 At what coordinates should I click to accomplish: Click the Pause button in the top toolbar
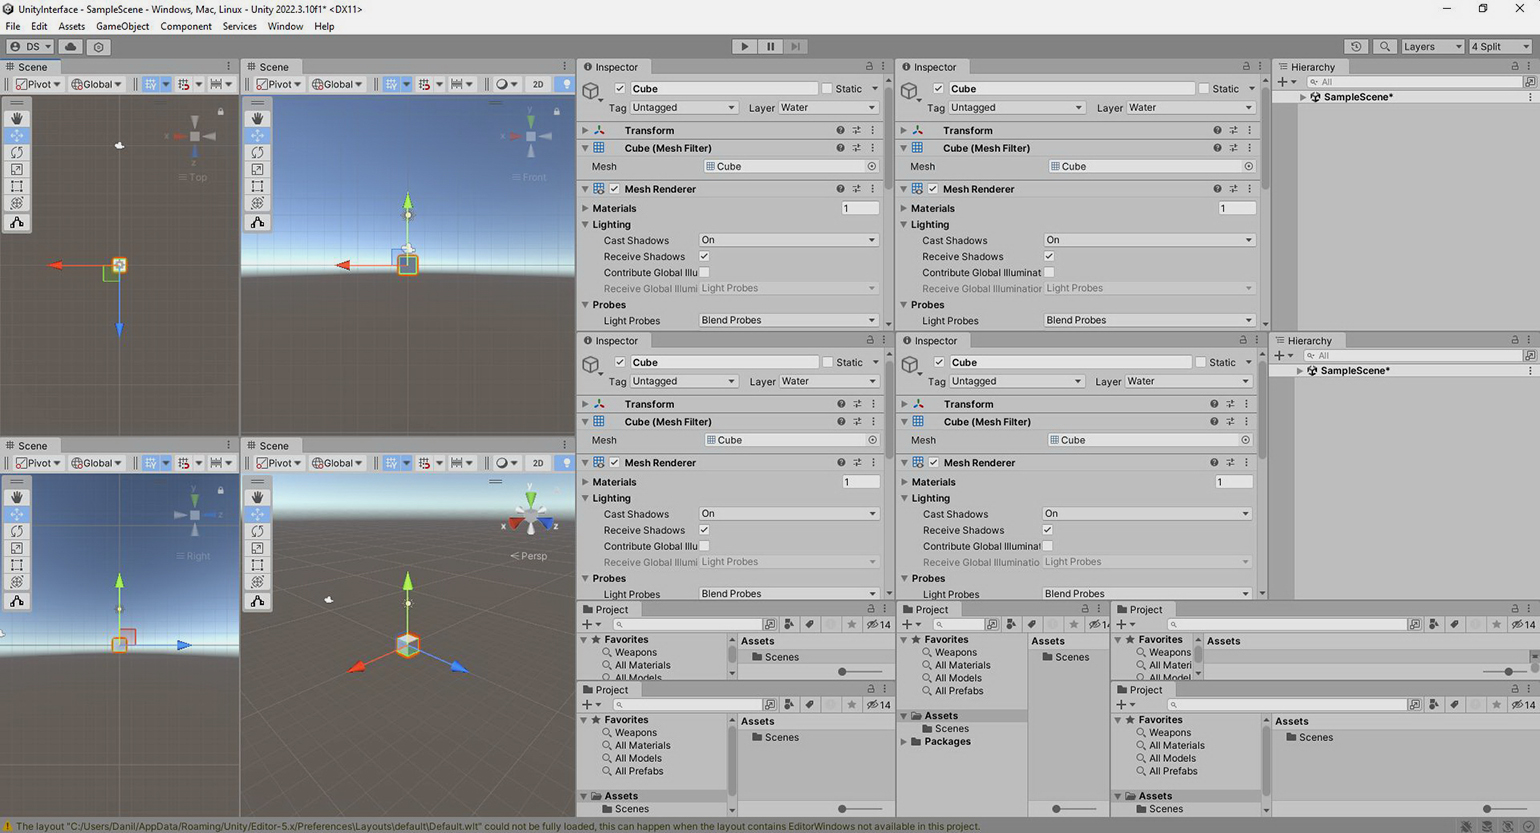point(770,46)
